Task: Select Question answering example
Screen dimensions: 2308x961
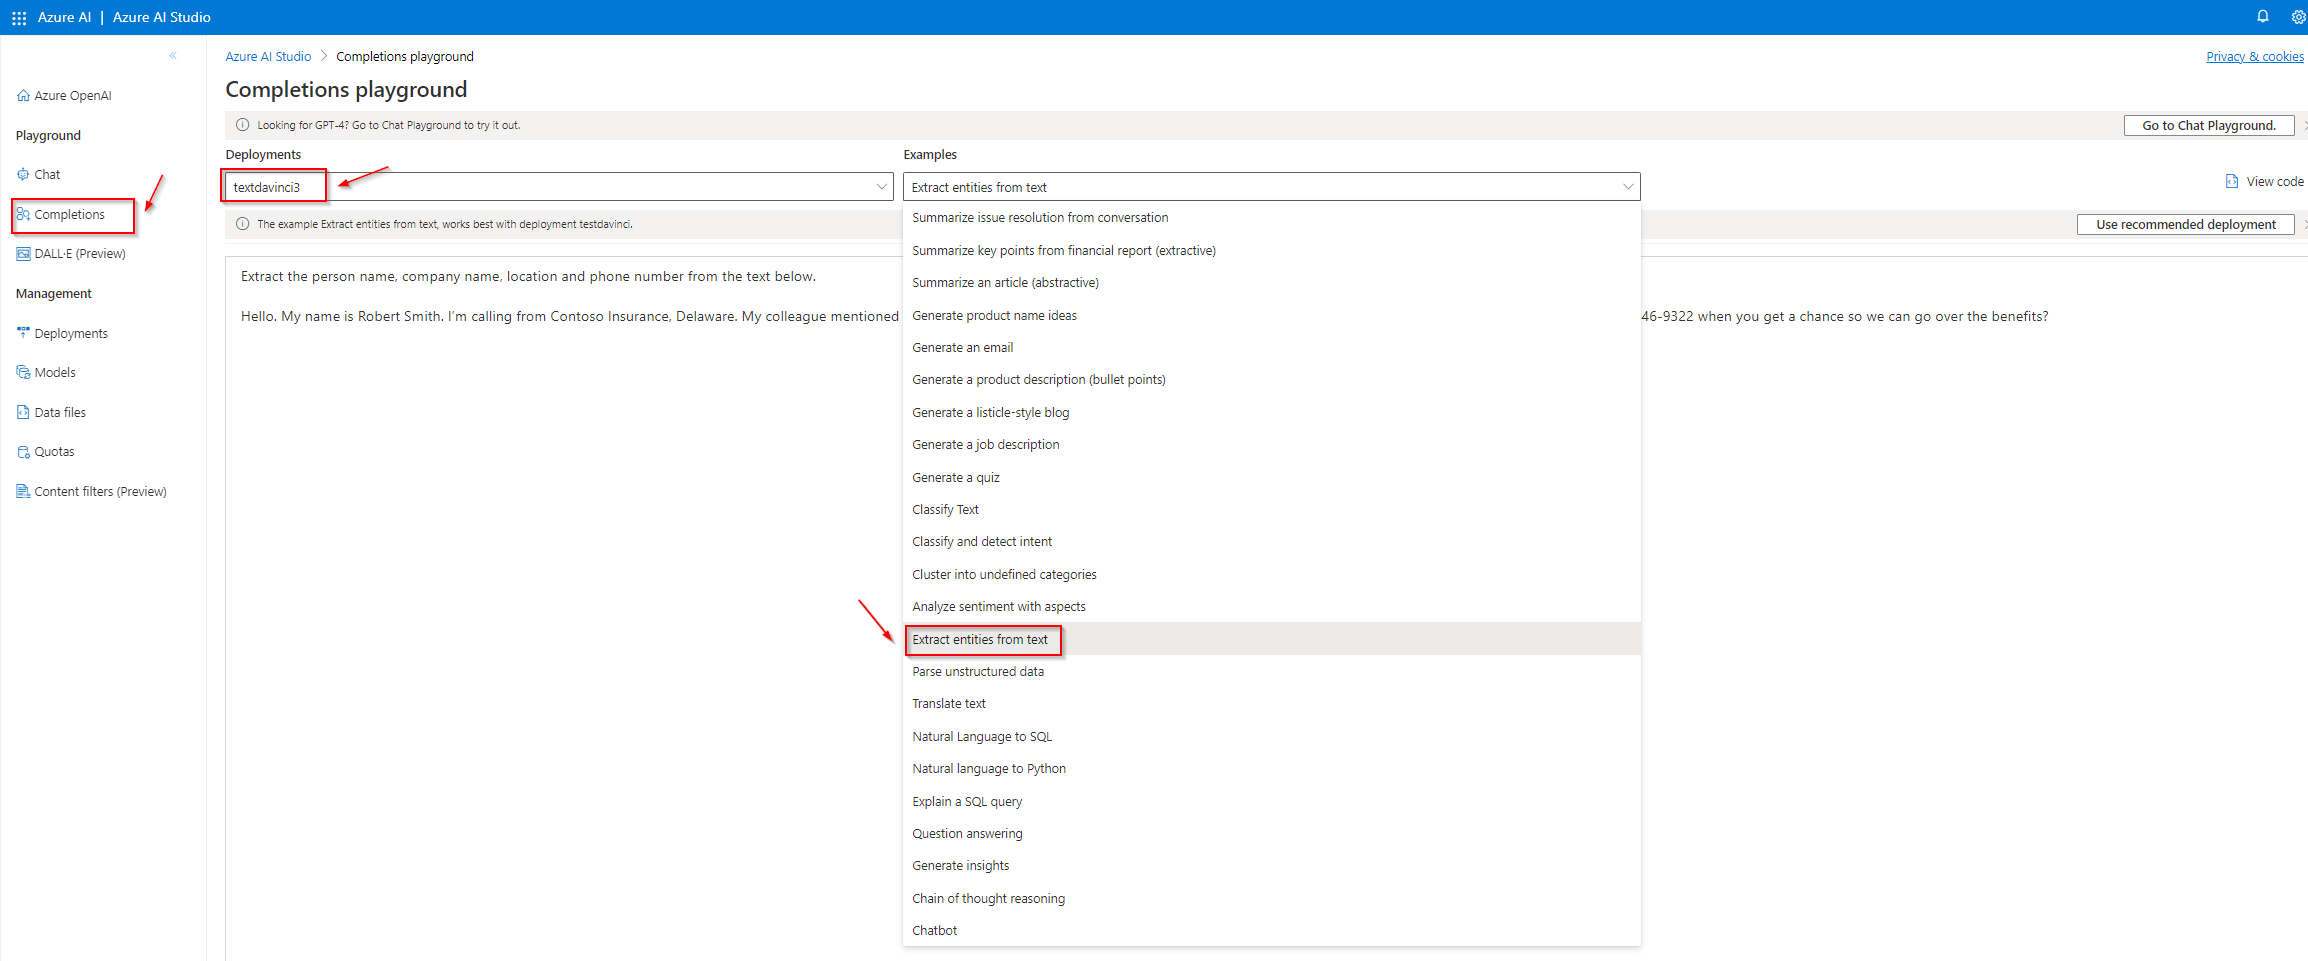Action: (x=1271, y=833)
